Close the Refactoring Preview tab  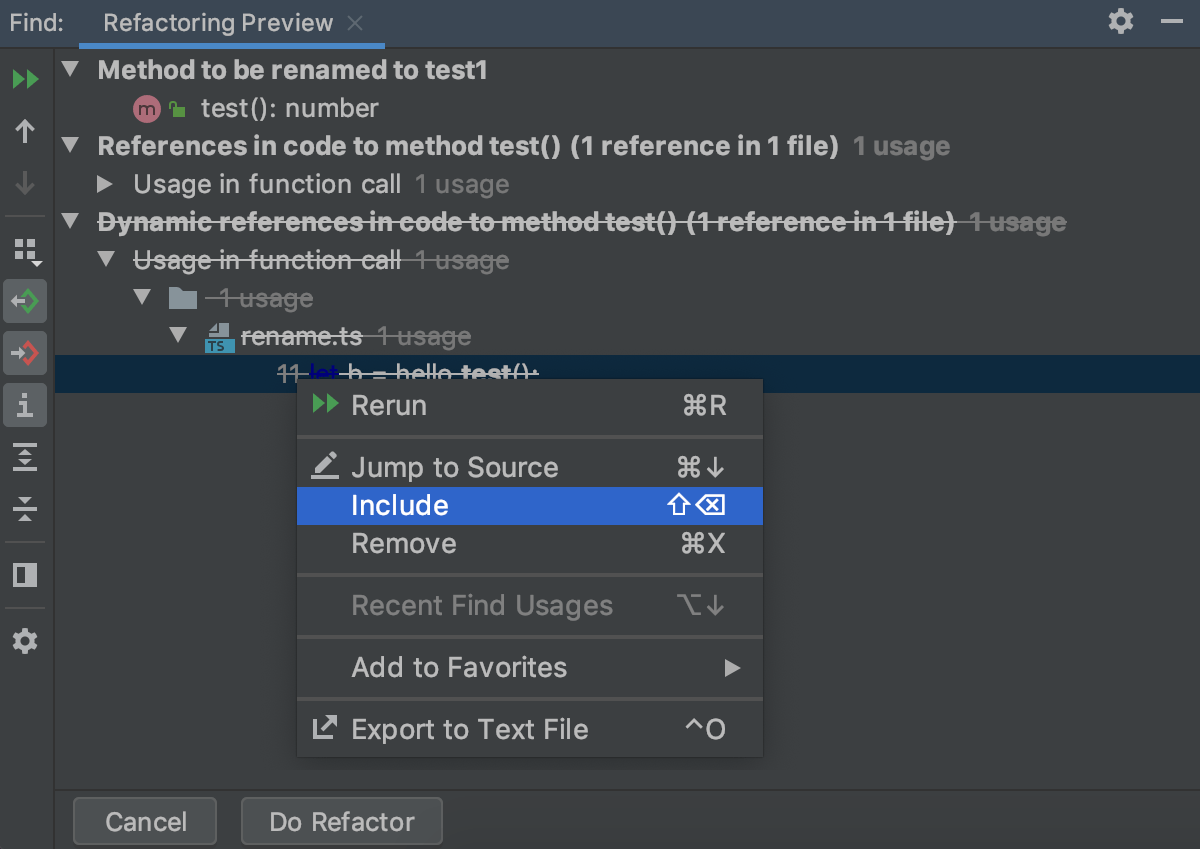355,23
